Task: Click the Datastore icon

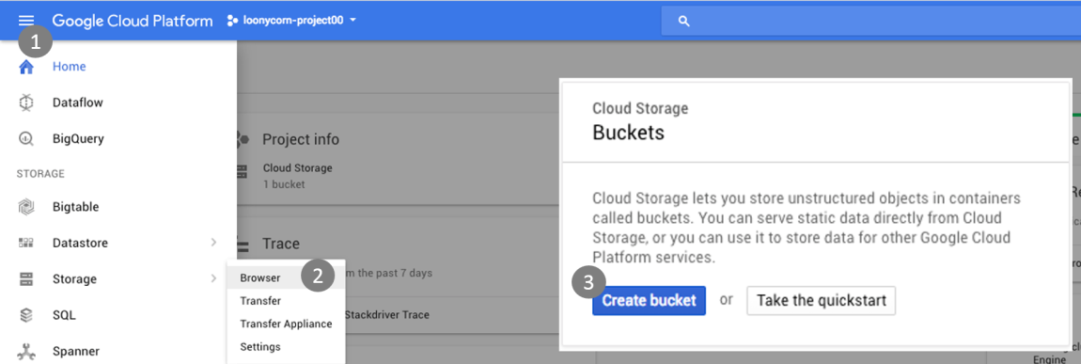Action: pyautogui.click(x=26, y=243)
